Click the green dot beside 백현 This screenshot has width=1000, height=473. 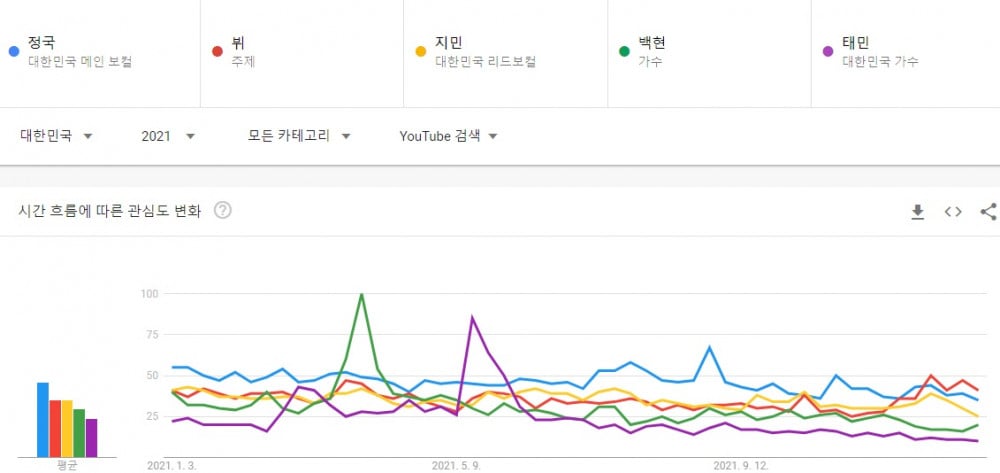(x=624, y=51)
